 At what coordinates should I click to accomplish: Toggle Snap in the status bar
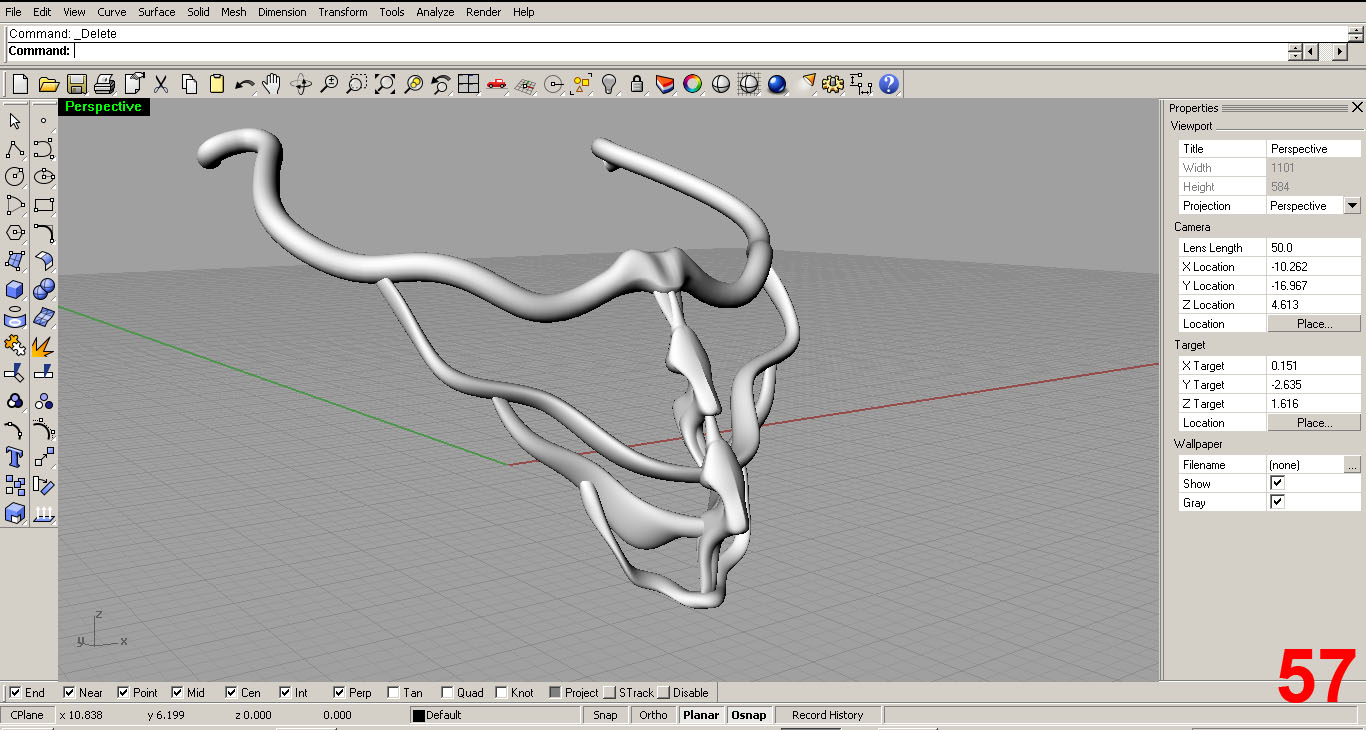[x=605, y=715]
